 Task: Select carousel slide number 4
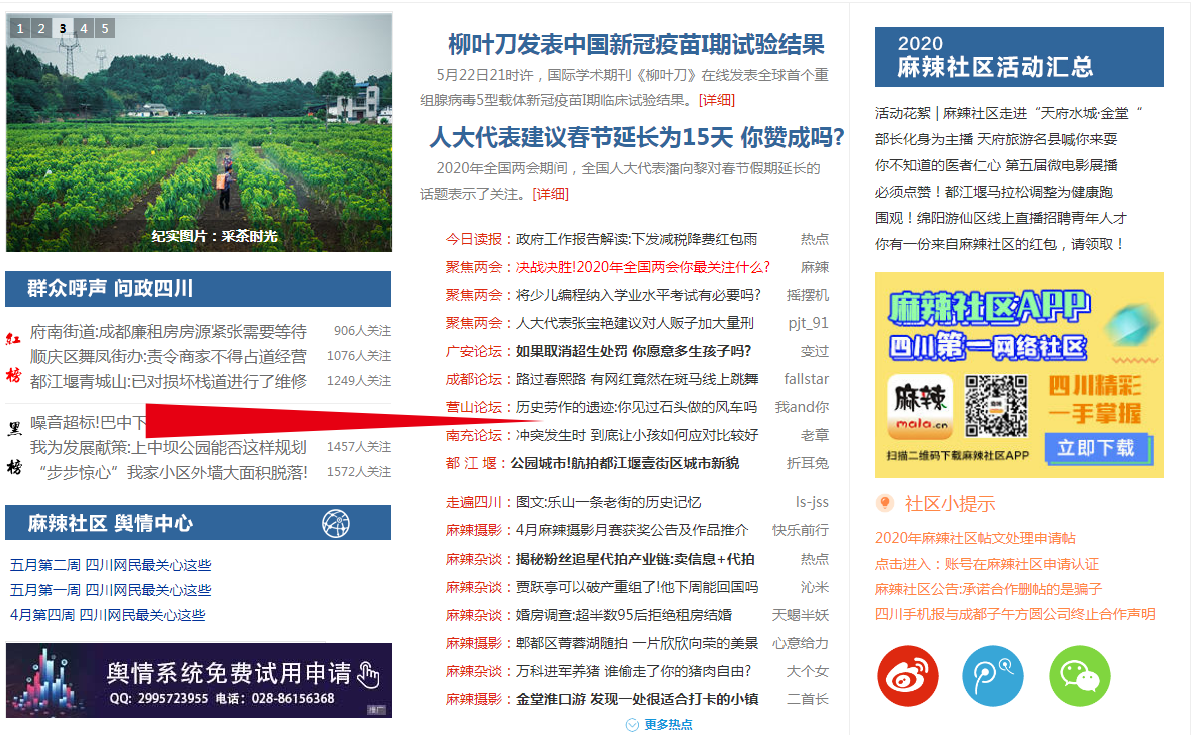click(x=83, y=28)
